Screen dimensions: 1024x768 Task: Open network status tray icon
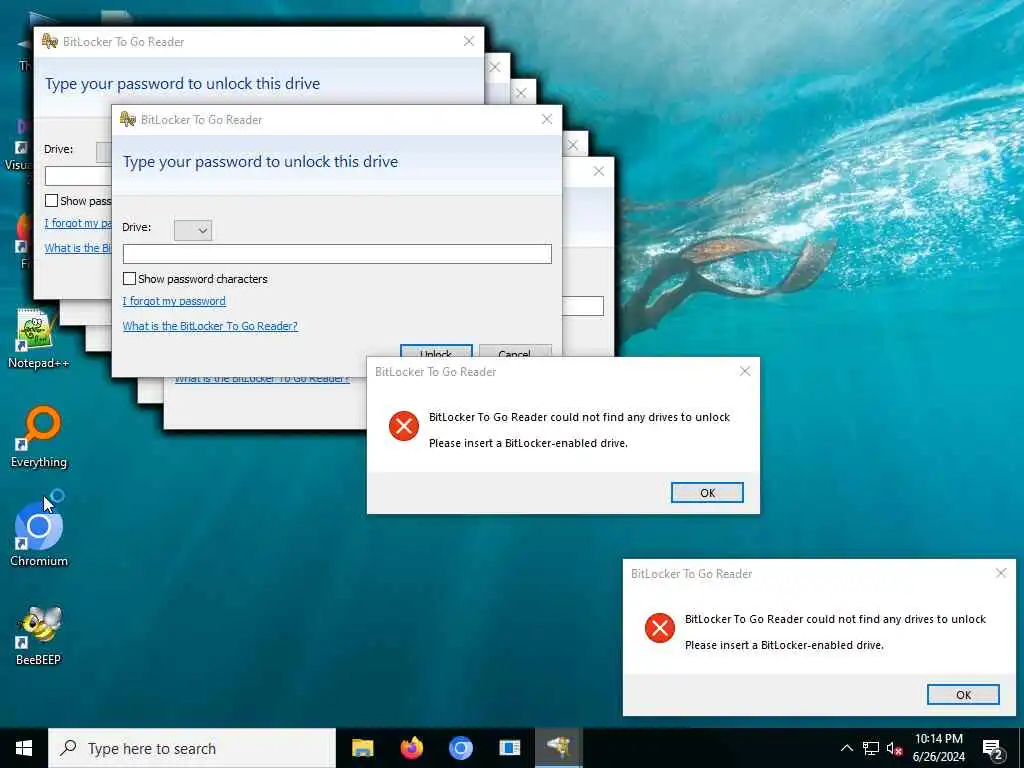point(871,748)
